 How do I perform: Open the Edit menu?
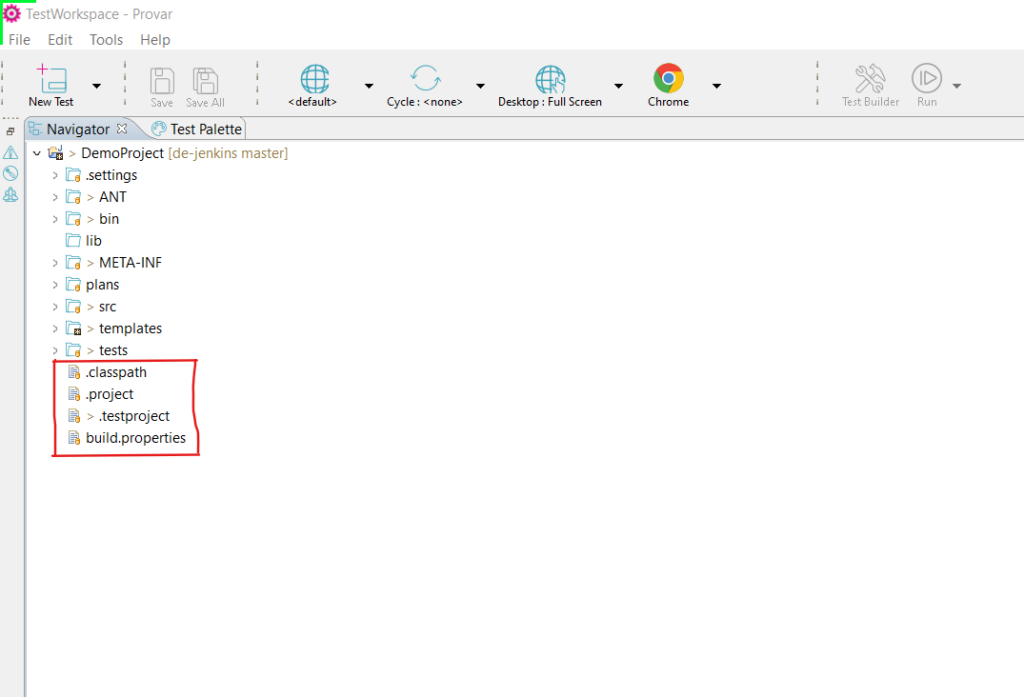pyautogui.click(x=60, y=40)
